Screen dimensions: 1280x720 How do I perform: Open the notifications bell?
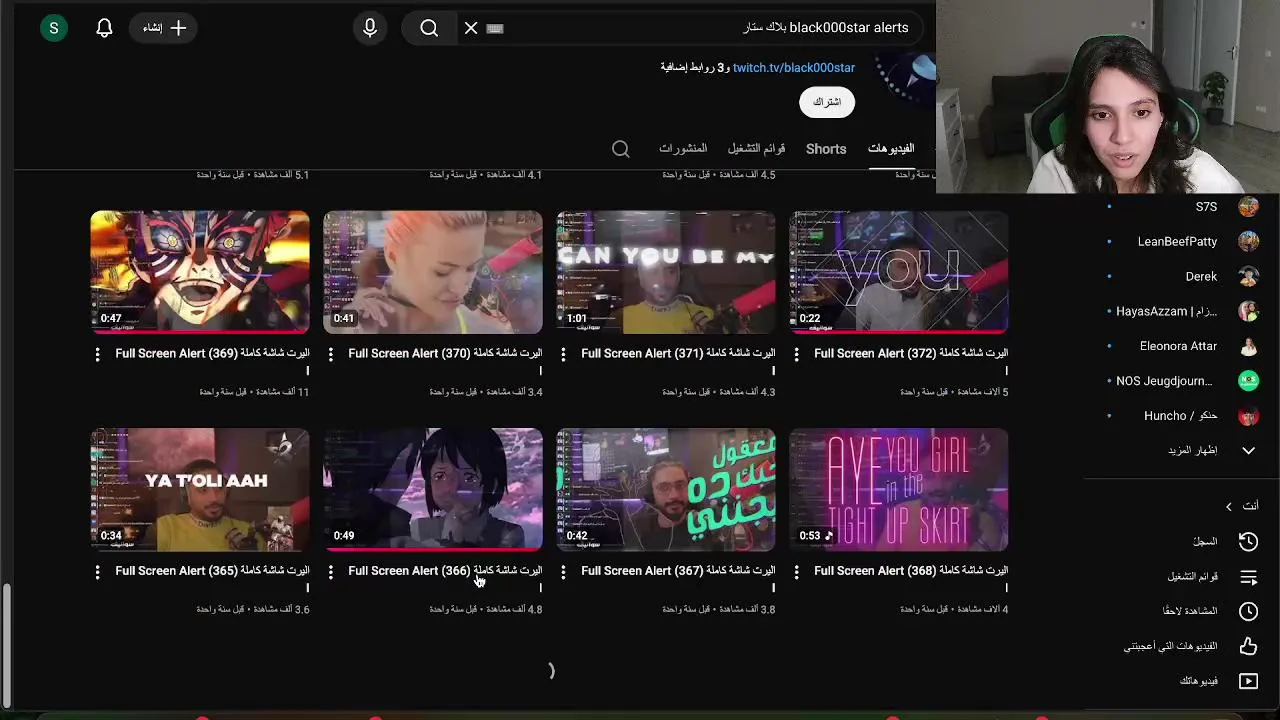click(104, 28)
